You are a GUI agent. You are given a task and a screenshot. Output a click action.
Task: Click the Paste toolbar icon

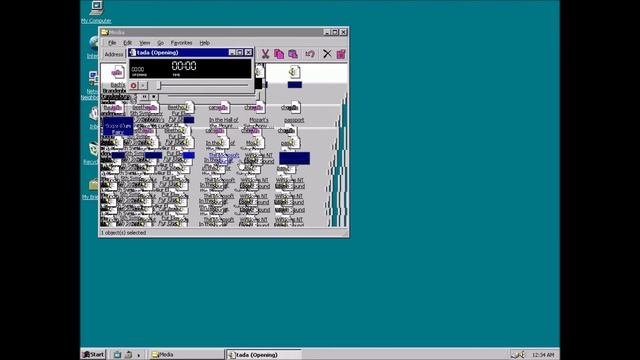pyautogui.click(x=293, y=54)
